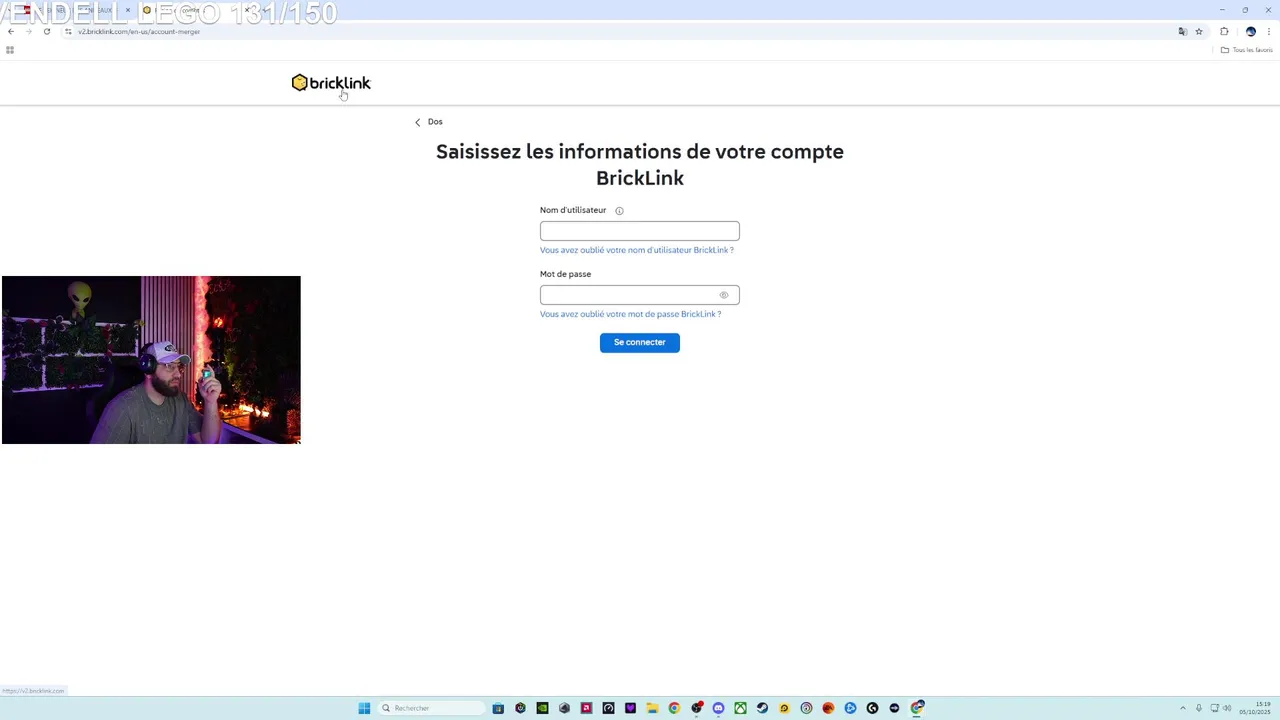
Task: Open the Tous les favoris folder
Action: point(1247,50)
